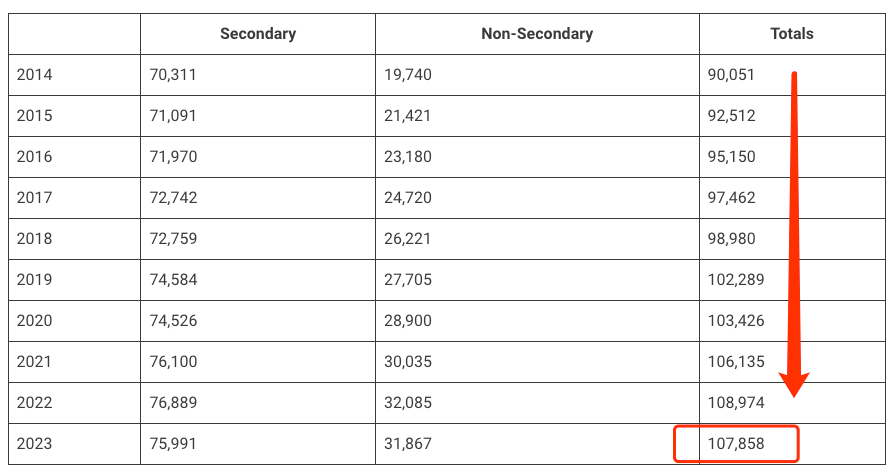Click the red arrow annotation head
896x476 pixels.
coord(794,384)
